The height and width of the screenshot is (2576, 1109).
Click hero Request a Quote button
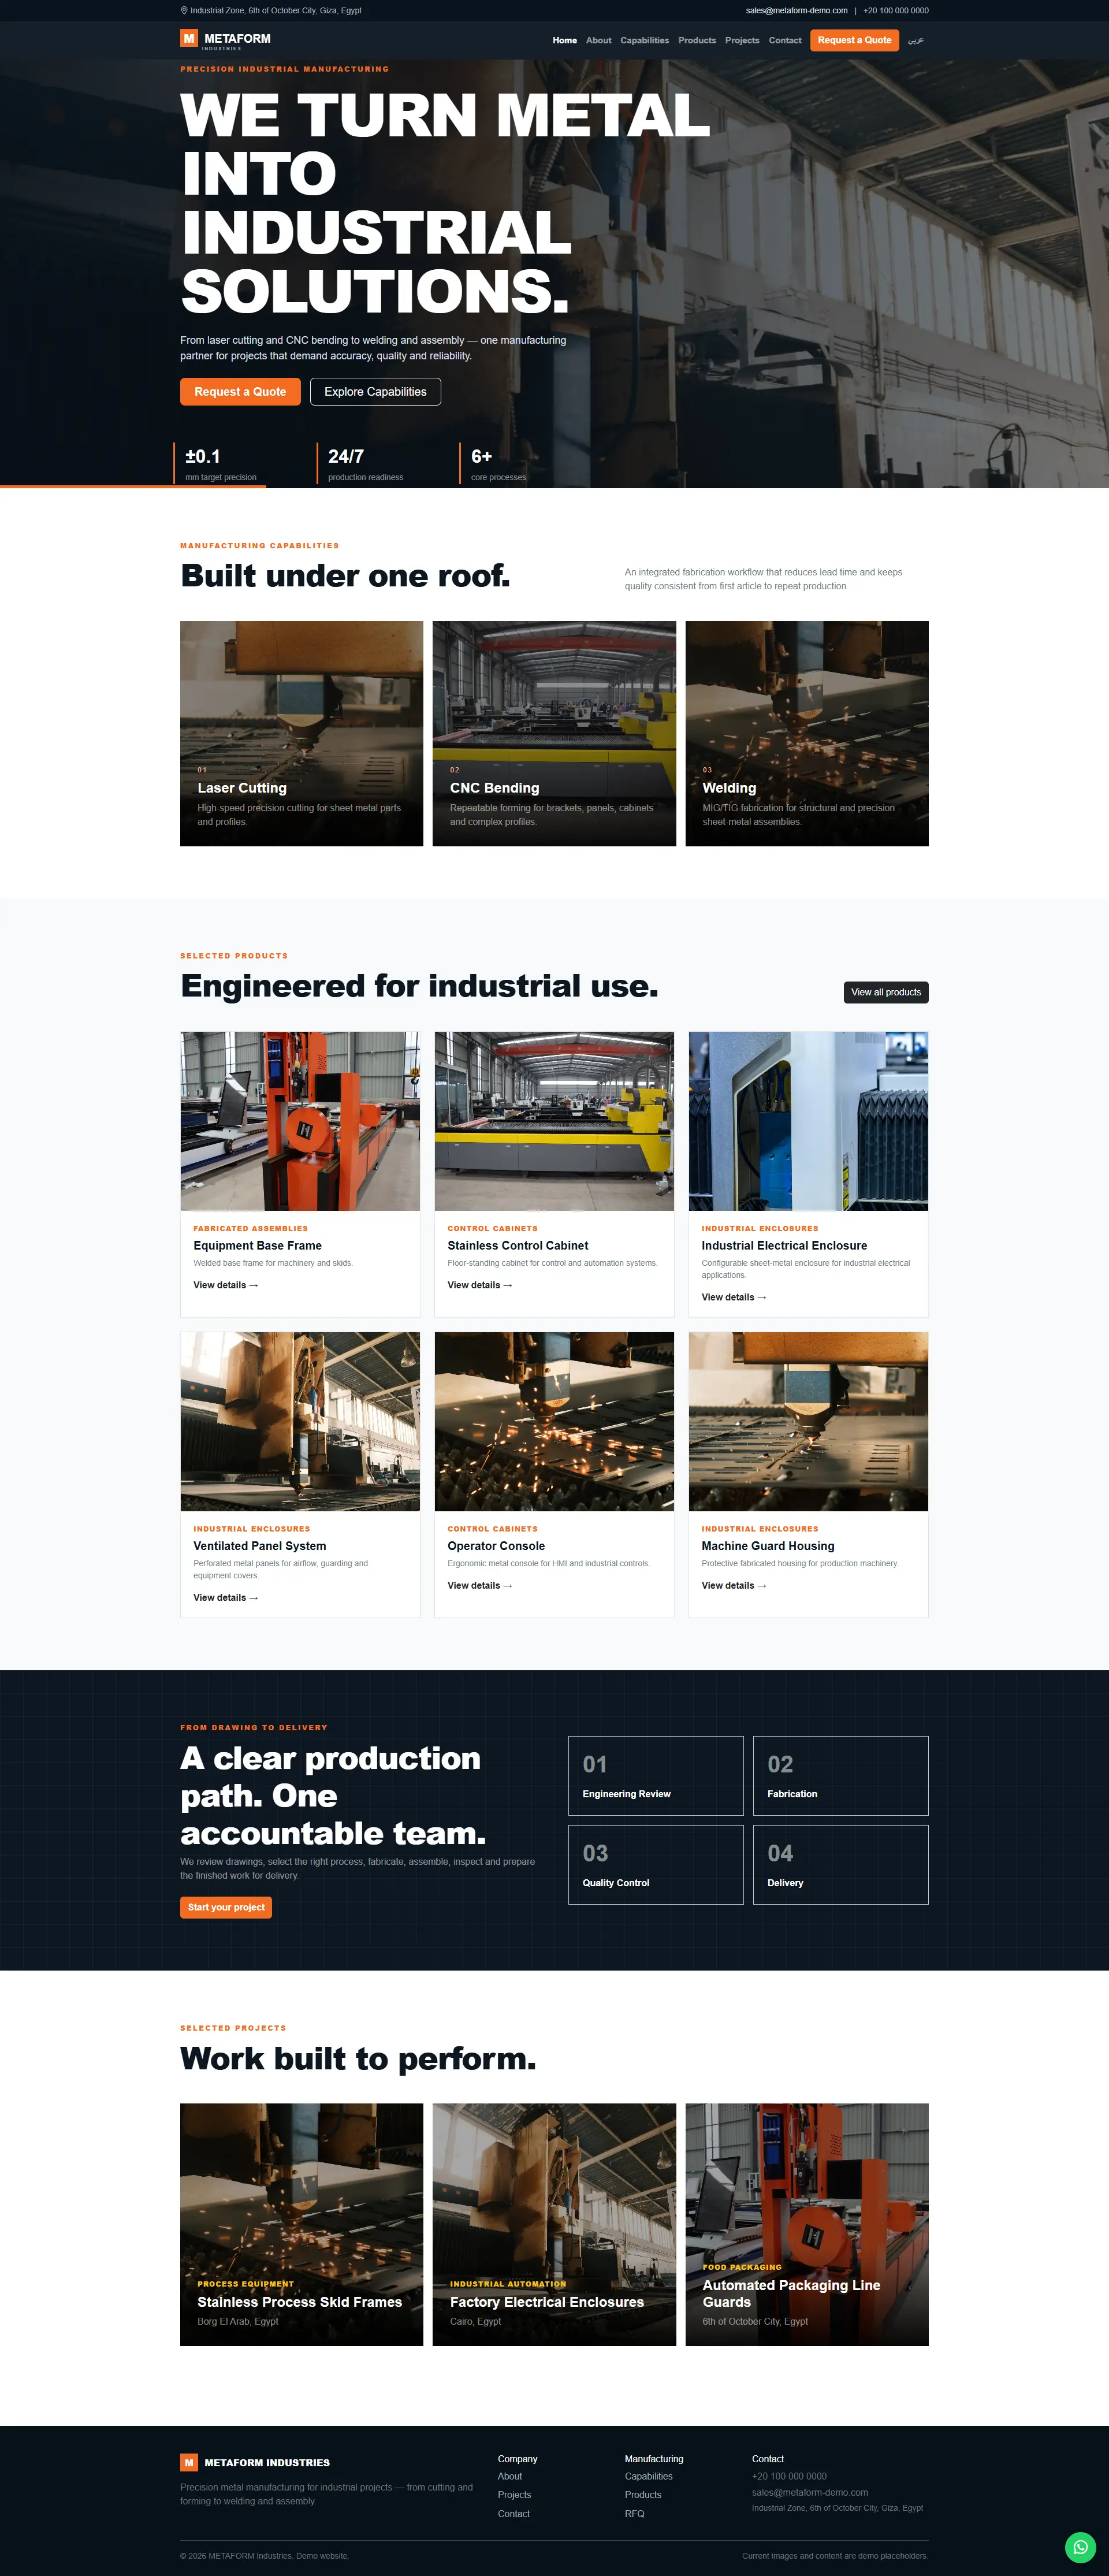[x=240, y=392]
